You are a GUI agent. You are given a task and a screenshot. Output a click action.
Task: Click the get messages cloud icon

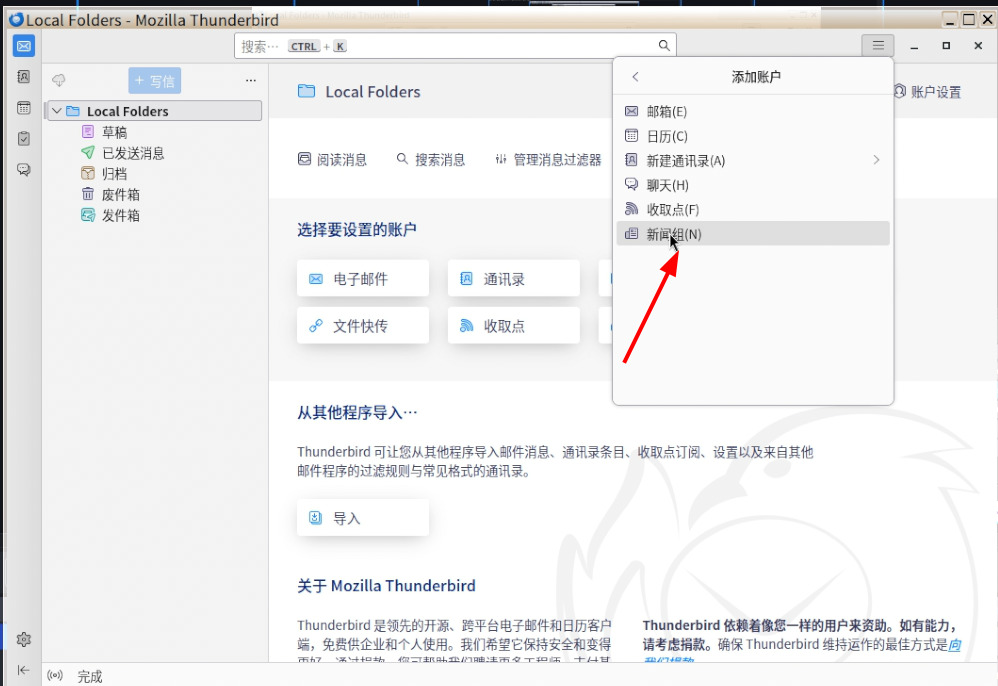pos(59,80)
